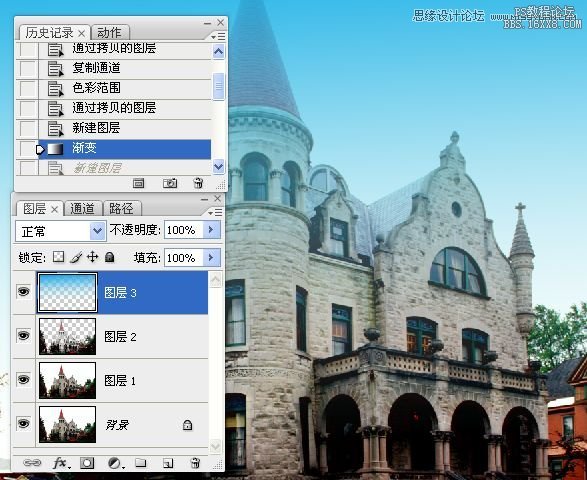
Task: Select 图层 1 layer name
Action: (120, 381)
